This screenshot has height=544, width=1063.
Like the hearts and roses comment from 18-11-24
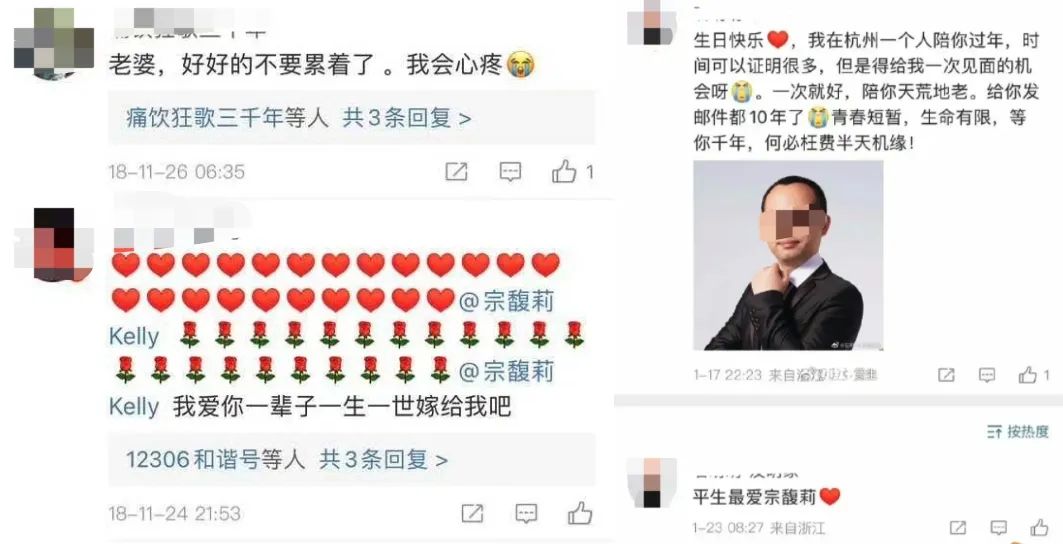tap(580, 513)
